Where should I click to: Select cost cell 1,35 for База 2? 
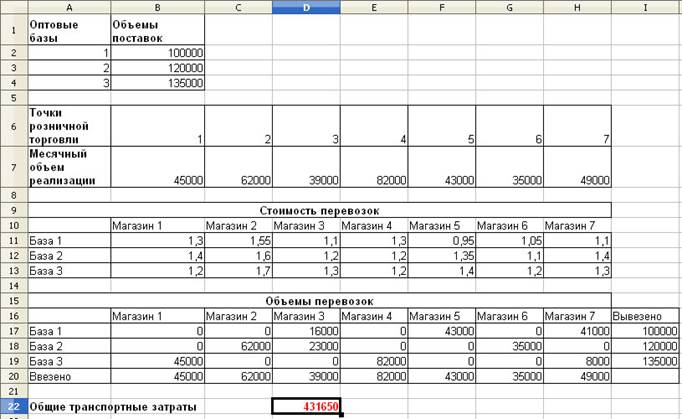pos(442,256)
